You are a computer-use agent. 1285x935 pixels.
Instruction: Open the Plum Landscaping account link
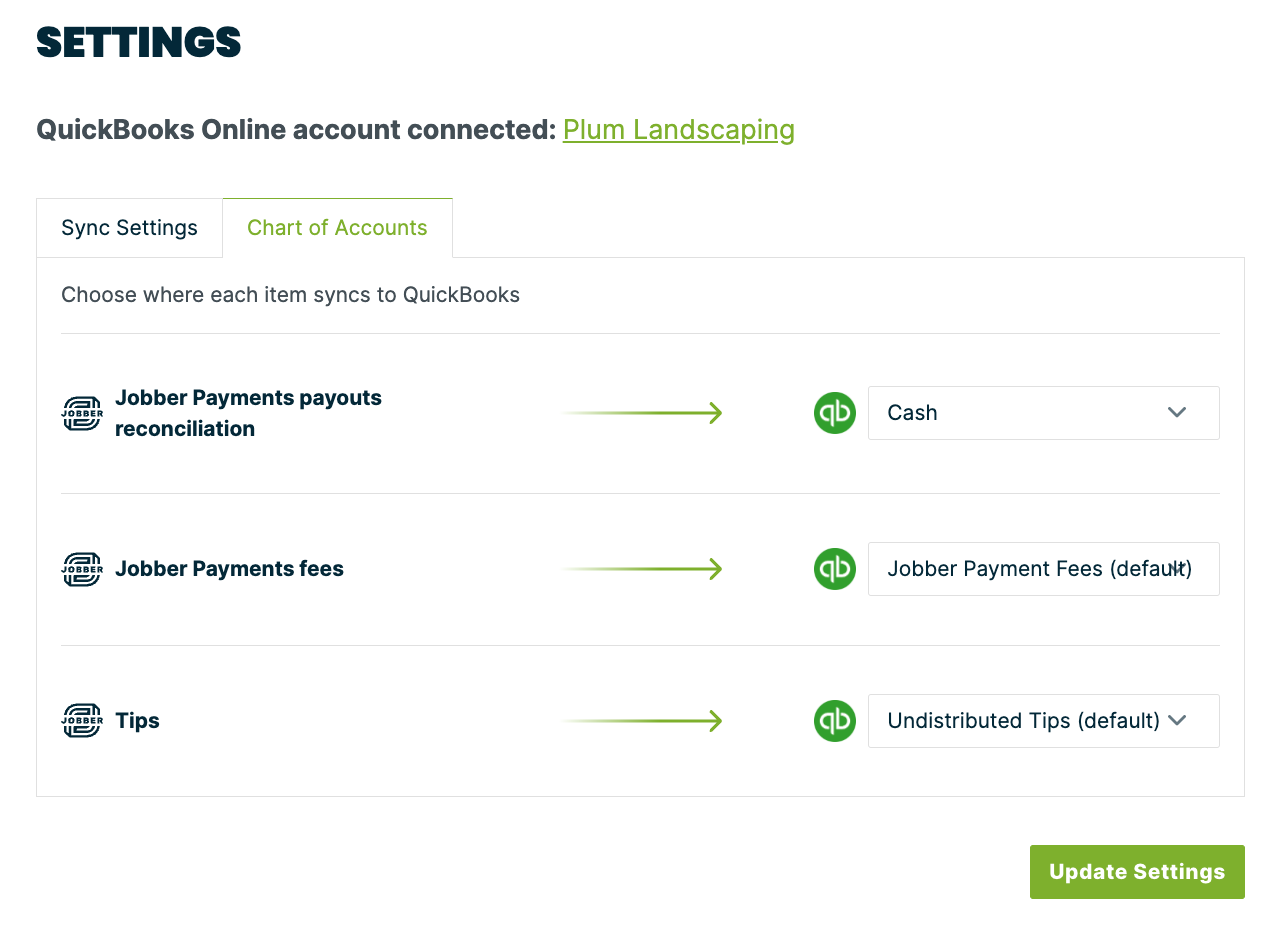(678, 130)
